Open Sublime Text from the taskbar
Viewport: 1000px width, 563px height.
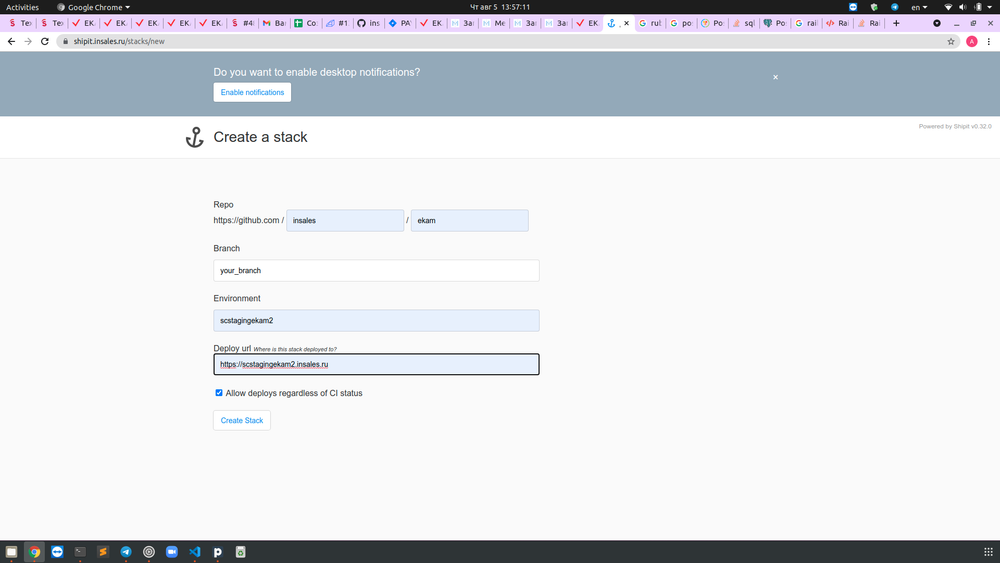click(103, 552)
